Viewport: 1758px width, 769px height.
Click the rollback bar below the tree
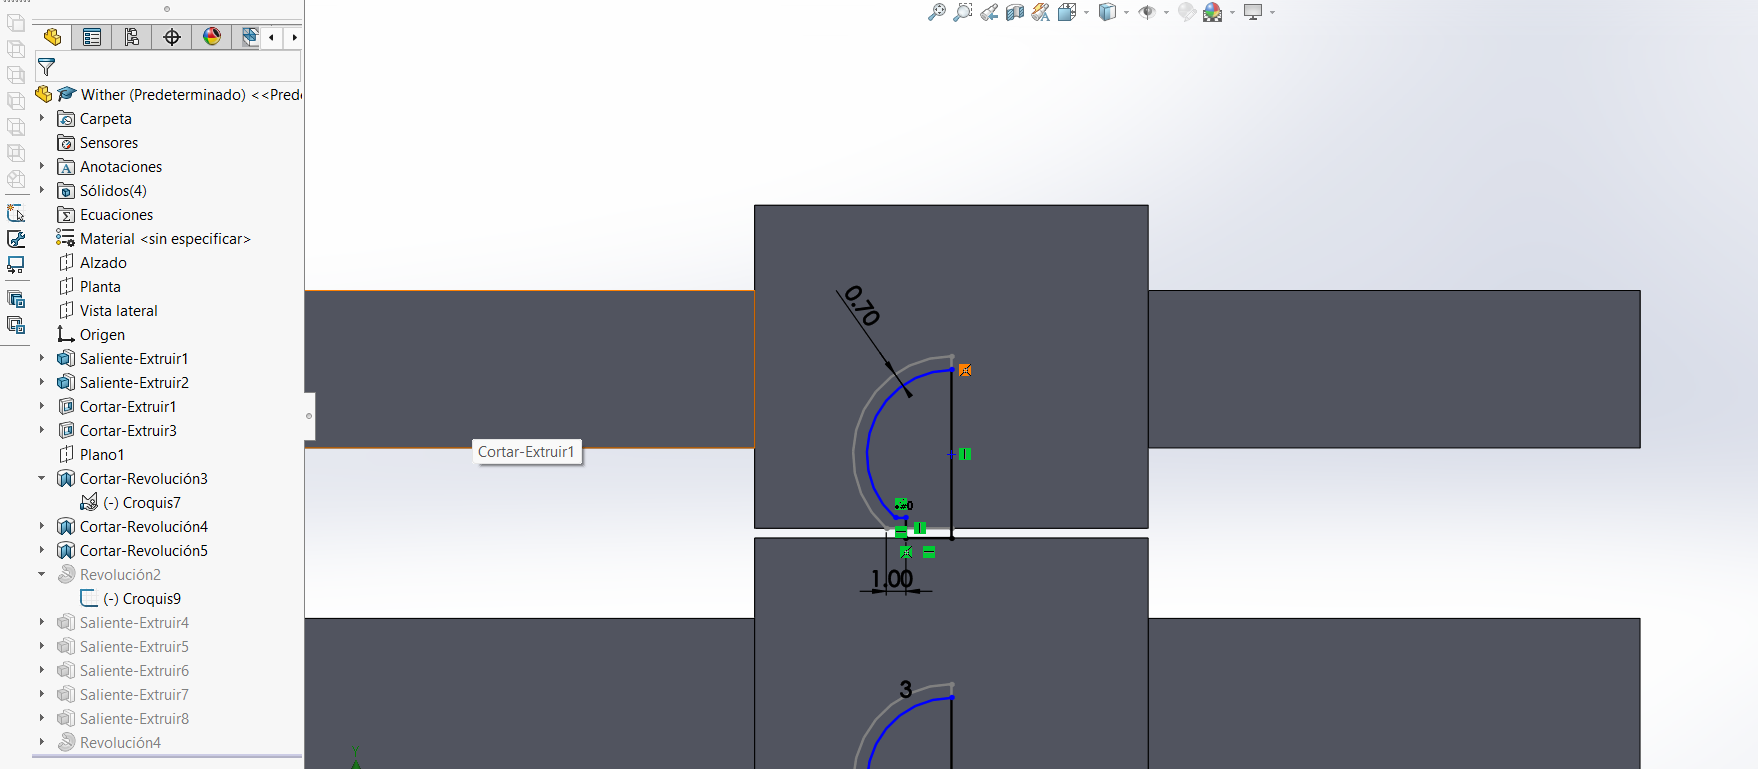[x=167, y=757]
